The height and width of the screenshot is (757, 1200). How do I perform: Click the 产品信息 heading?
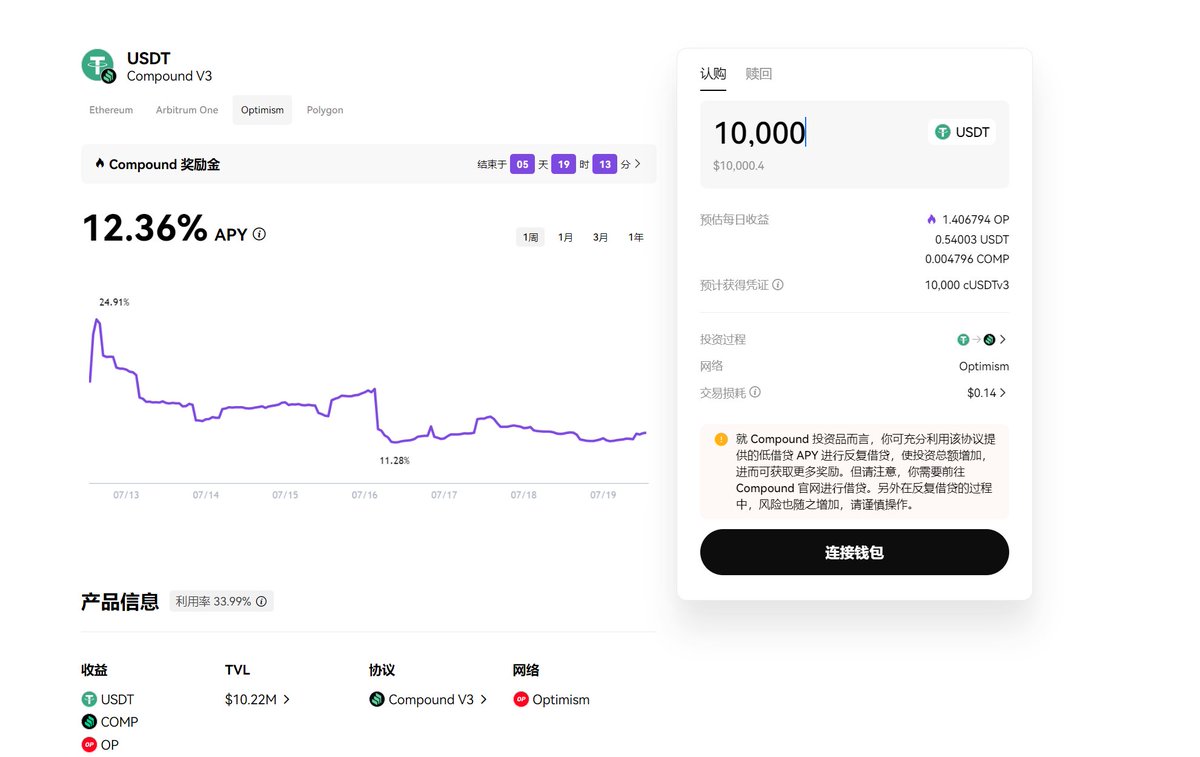pyautogui.click(x=120, y=602)
